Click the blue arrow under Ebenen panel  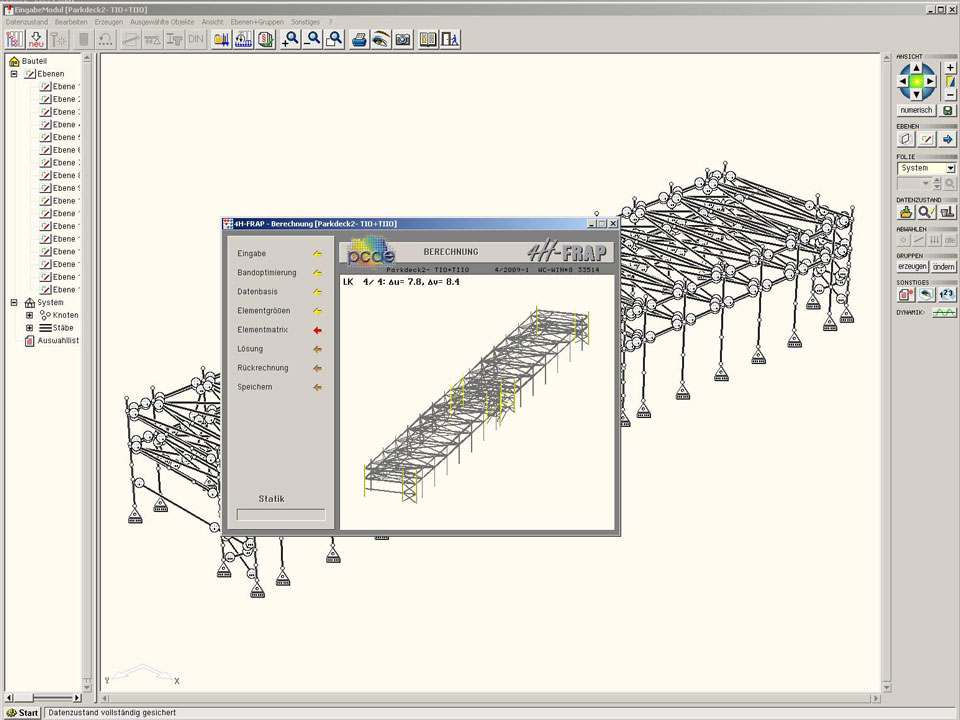pyautogui.click(x=948, y=139)
